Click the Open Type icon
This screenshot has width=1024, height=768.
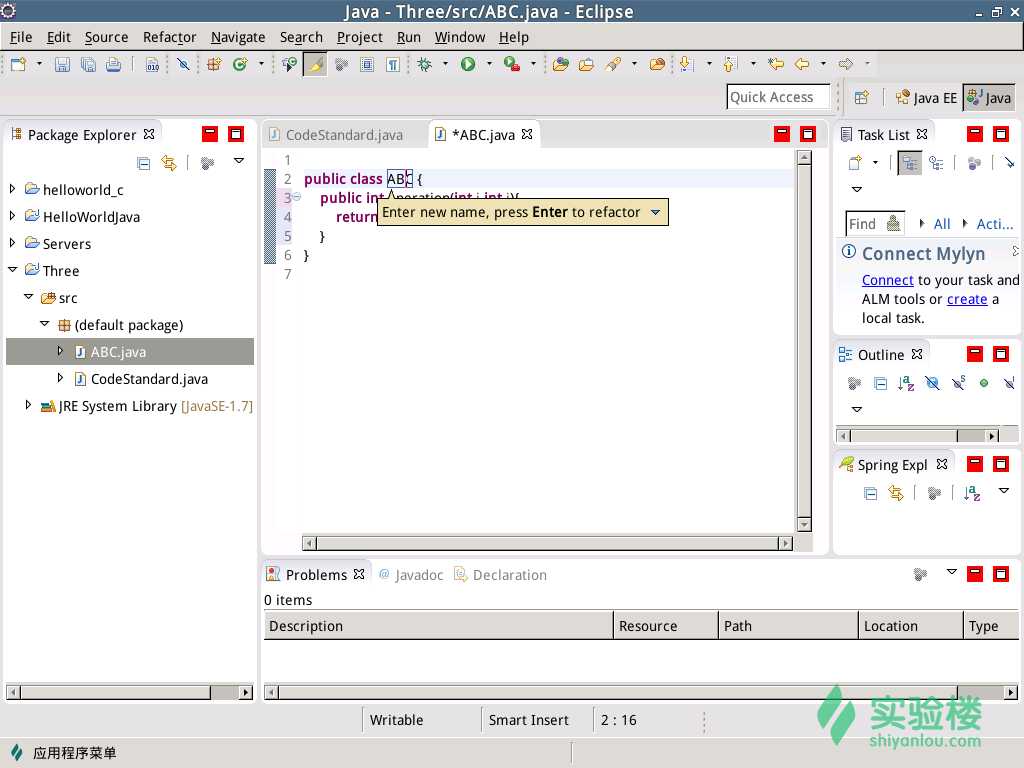tap(560, 64)
